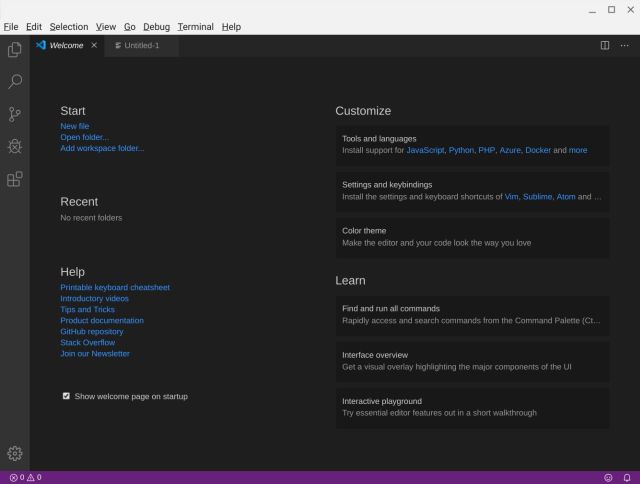Open Find and run all commands card
This screenshot has height=484, width=640.
tap(472, 315)
